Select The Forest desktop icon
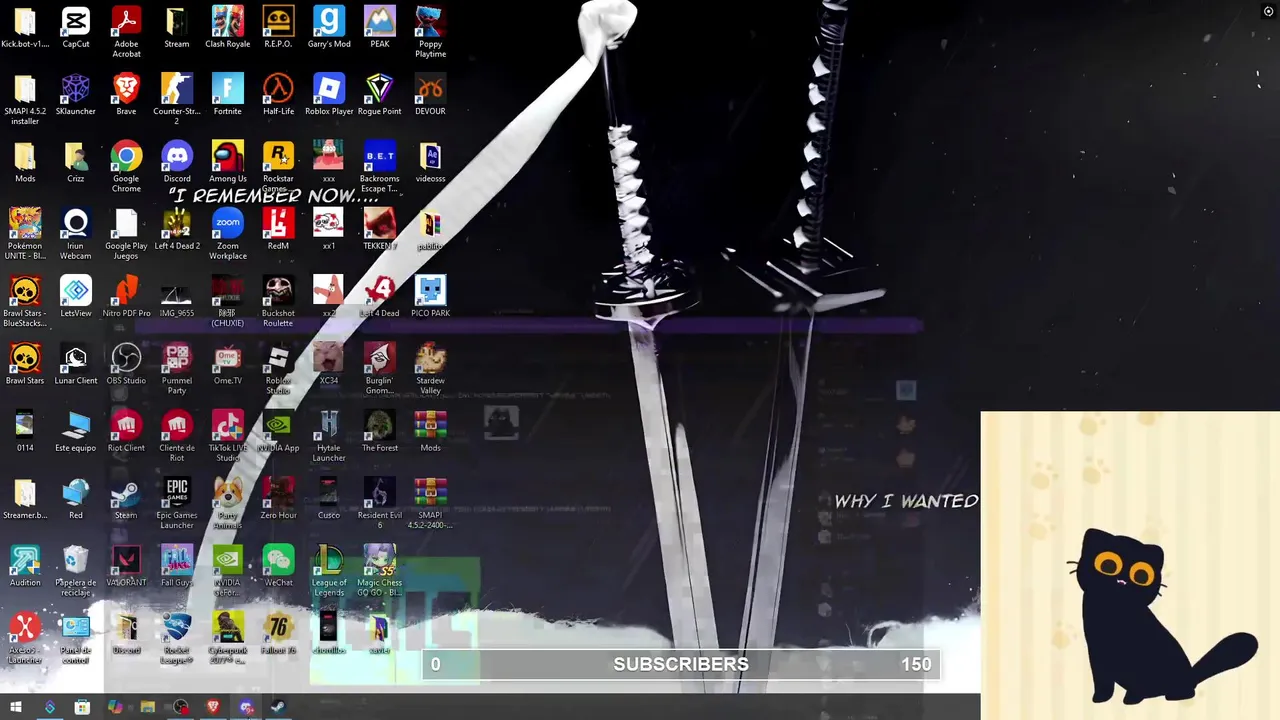This screenshot has width=1280, height=720. point(380,430)
